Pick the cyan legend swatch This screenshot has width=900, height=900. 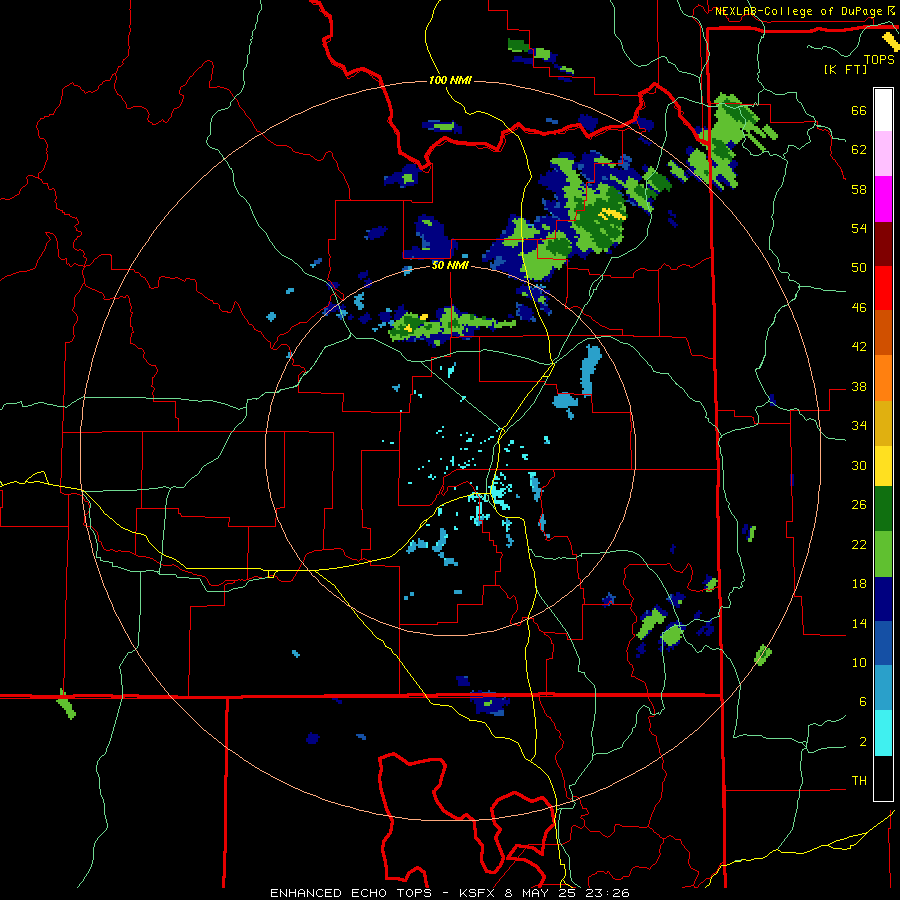pyautogui.click(x=883, y=733)
